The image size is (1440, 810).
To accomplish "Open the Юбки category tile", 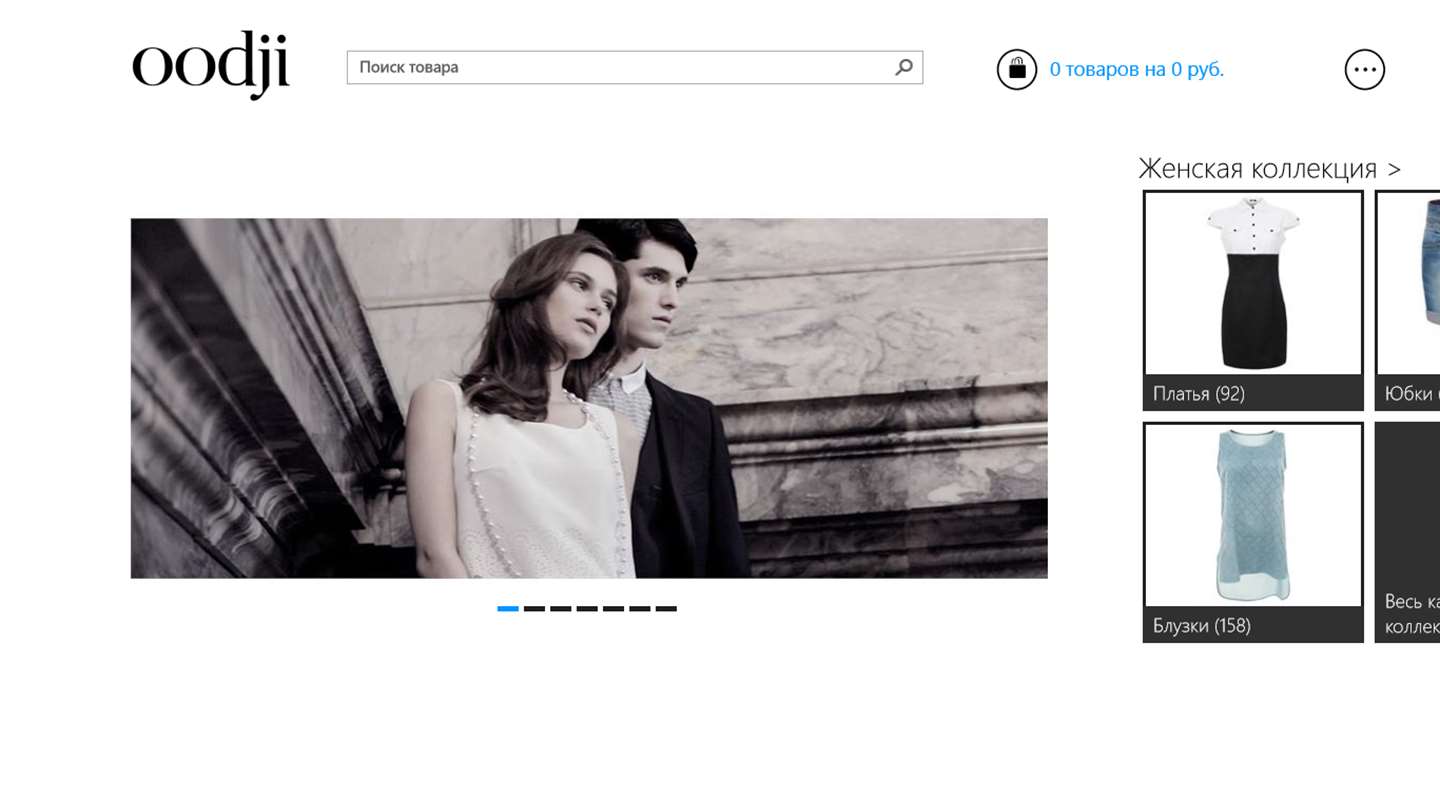I will pos(1408,300).
